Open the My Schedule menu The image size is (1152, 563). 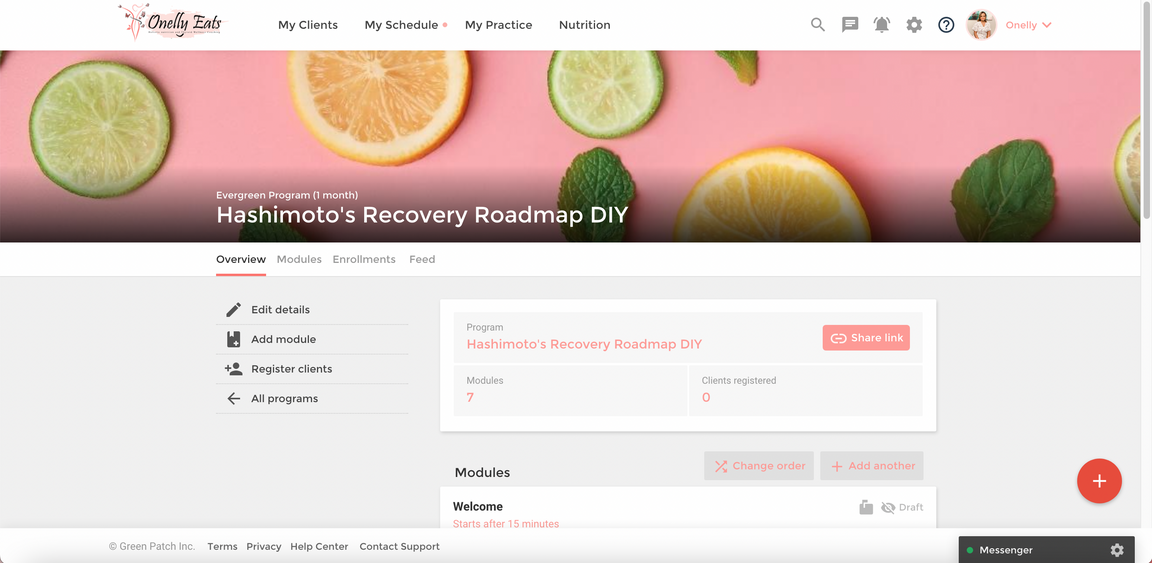[x=401, y=25]
